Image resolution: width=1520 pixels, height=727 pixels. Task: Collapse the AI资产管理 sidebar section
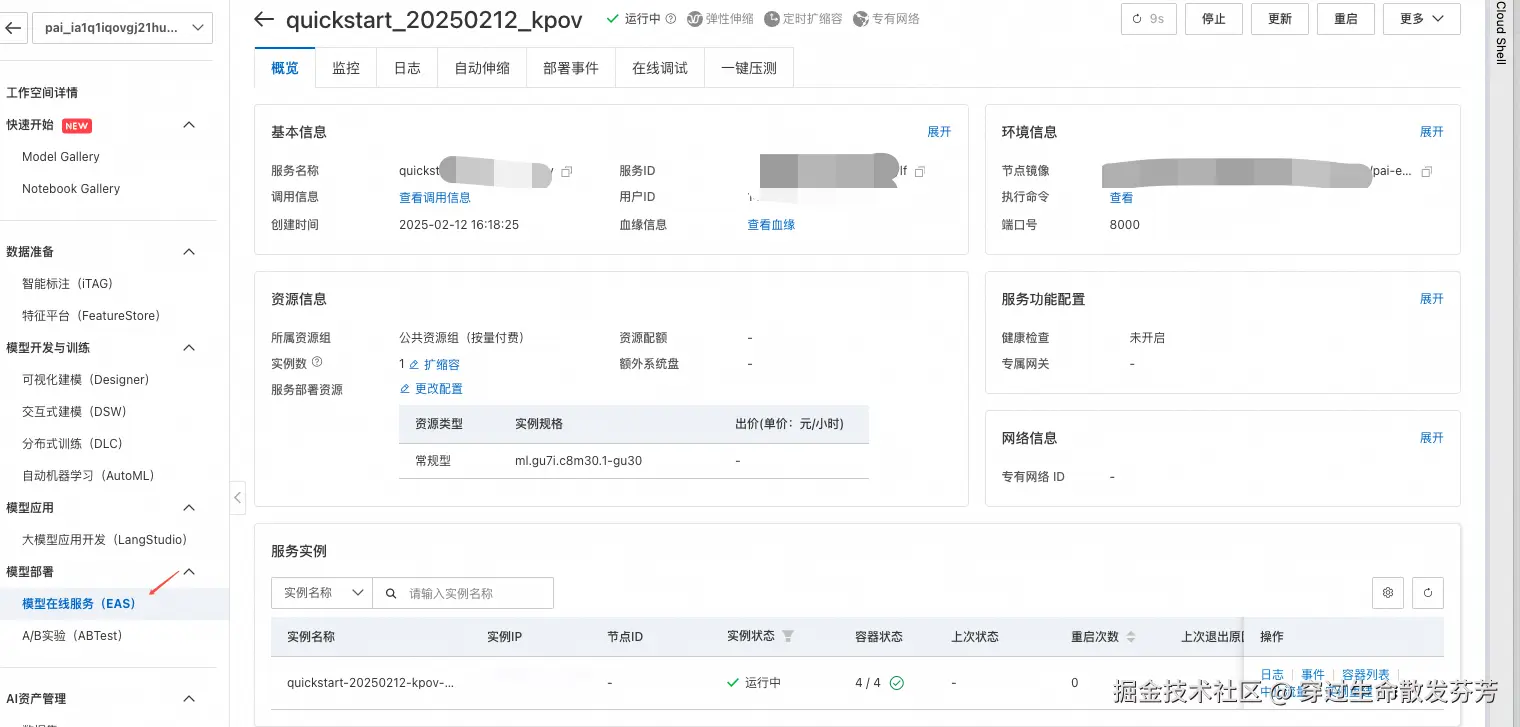pyautogui.click(x=189, y=699)
